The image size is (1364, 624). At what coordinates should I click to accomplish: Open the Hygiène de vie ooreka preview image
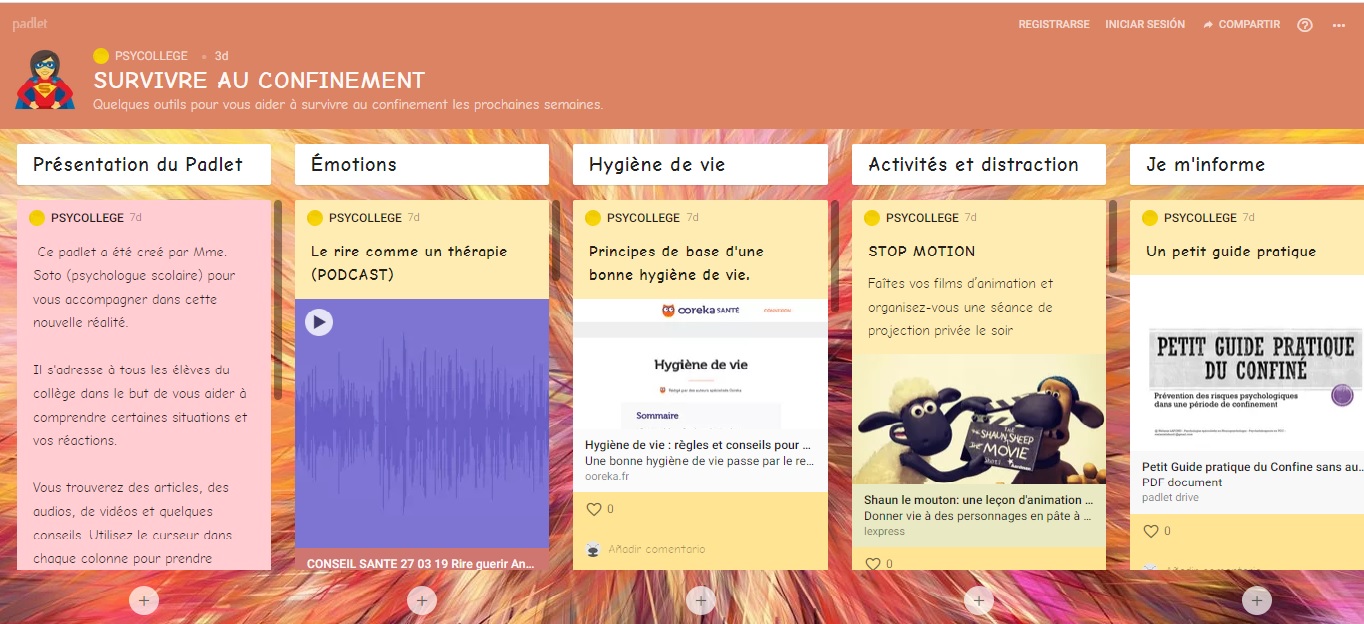click(x=700, y=364)
